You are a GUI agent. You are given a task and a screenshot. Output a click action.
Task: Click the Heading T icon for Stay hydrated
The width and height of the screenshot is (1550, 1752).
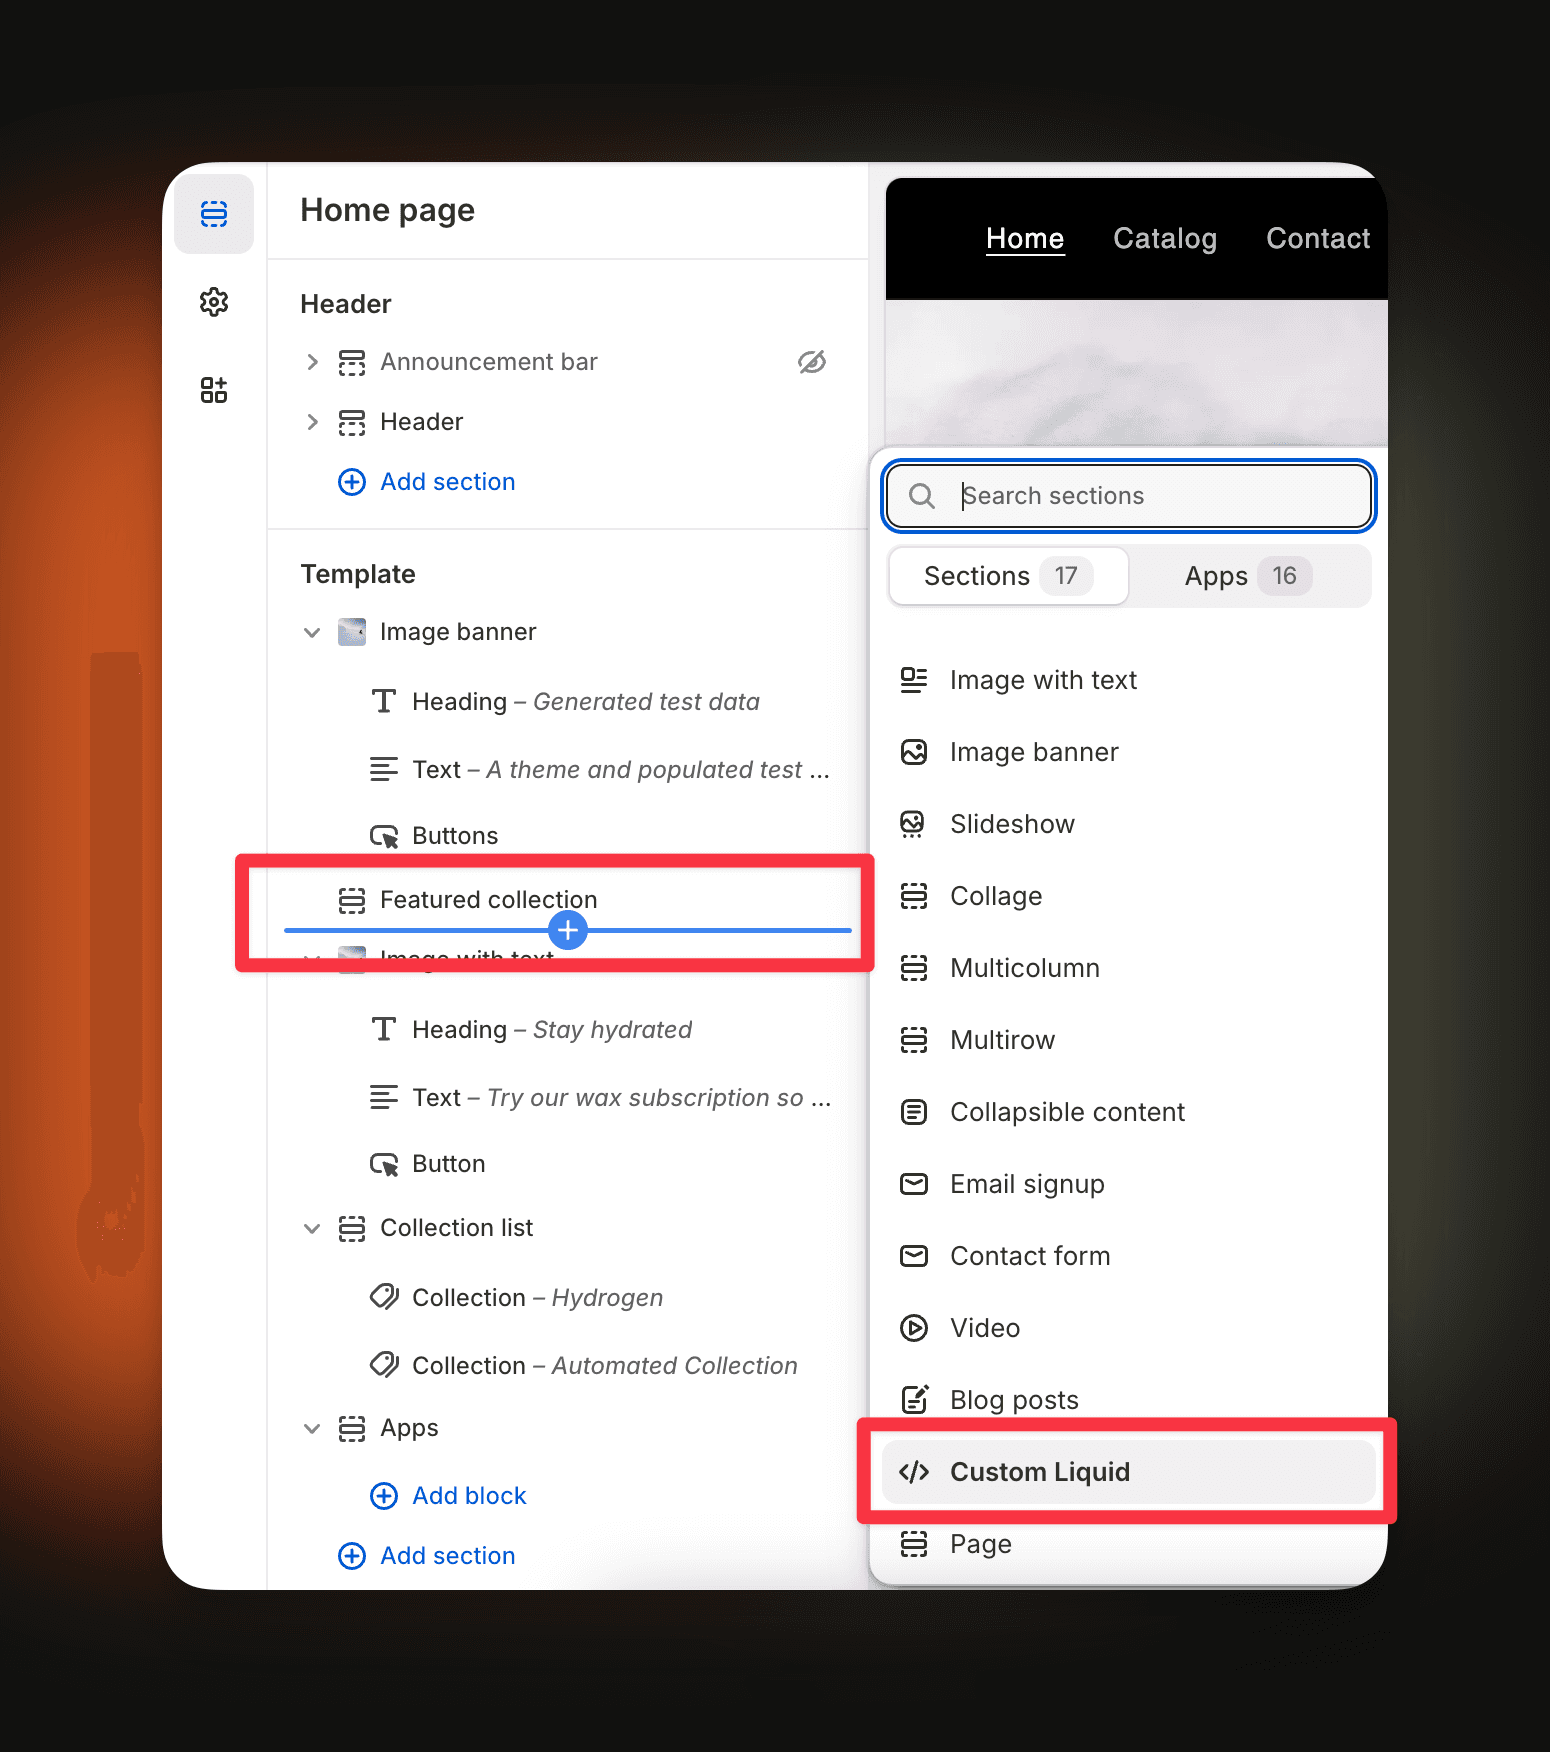tap(384, 1029)
